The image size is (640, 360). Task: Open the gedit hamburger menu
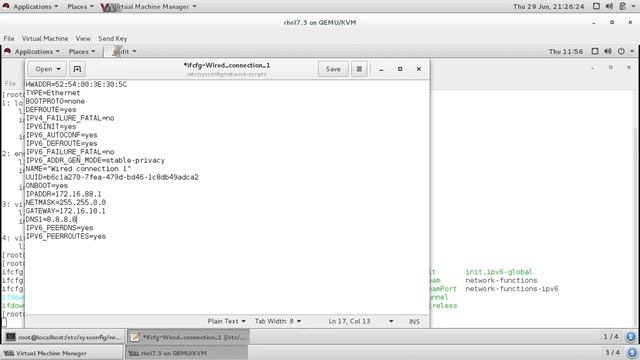pos(359,69)
